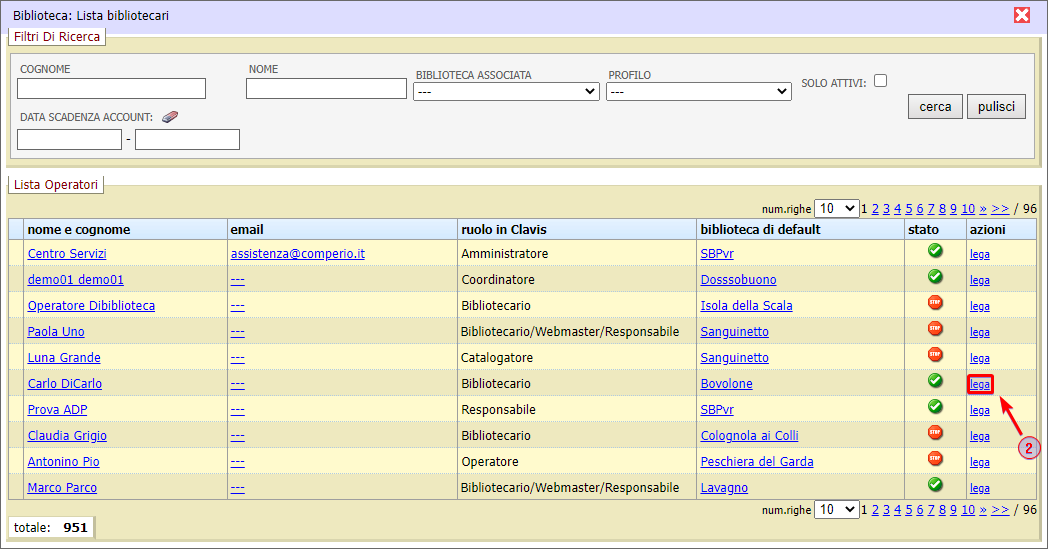Screen dimensions: 1048x549
Task: Click green status icon for Marco Parco
Action: 935,484
